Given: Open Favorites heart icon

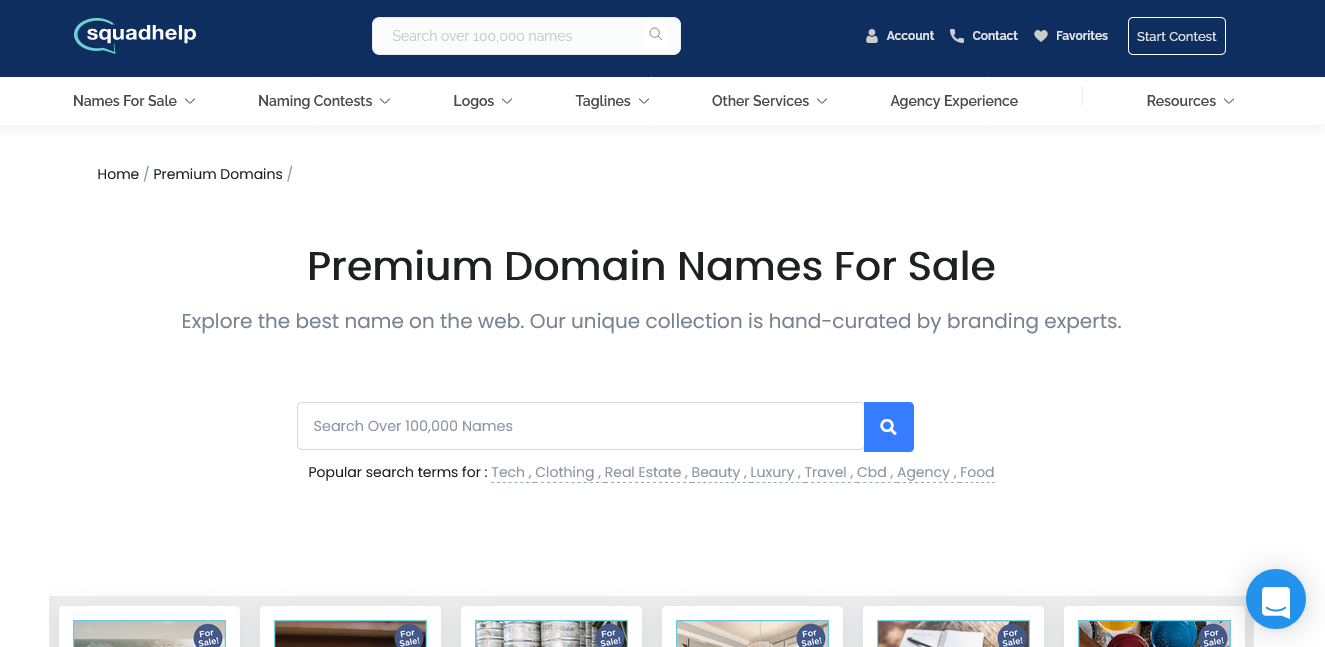Looking at the screenshot, I should (x=1041, y=36).
